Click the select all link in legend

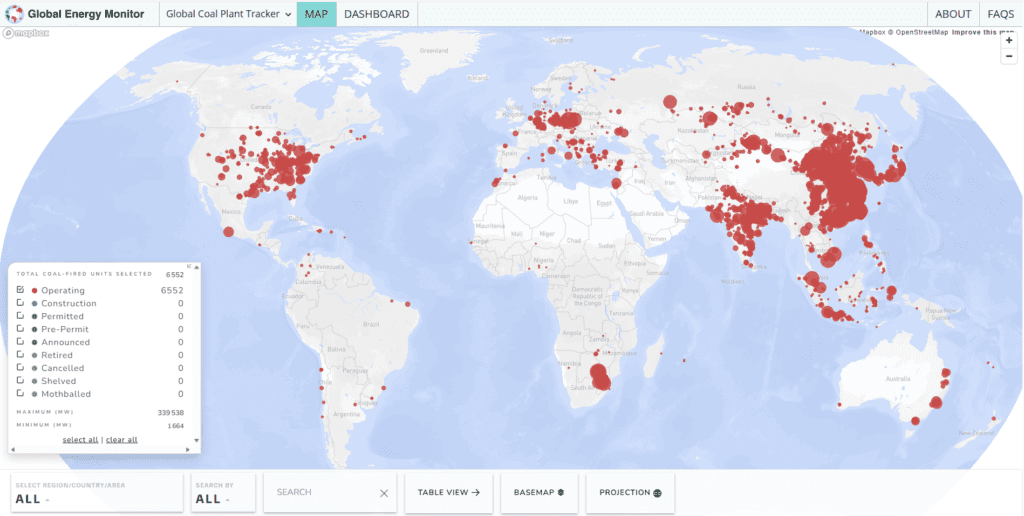(80, 440)
